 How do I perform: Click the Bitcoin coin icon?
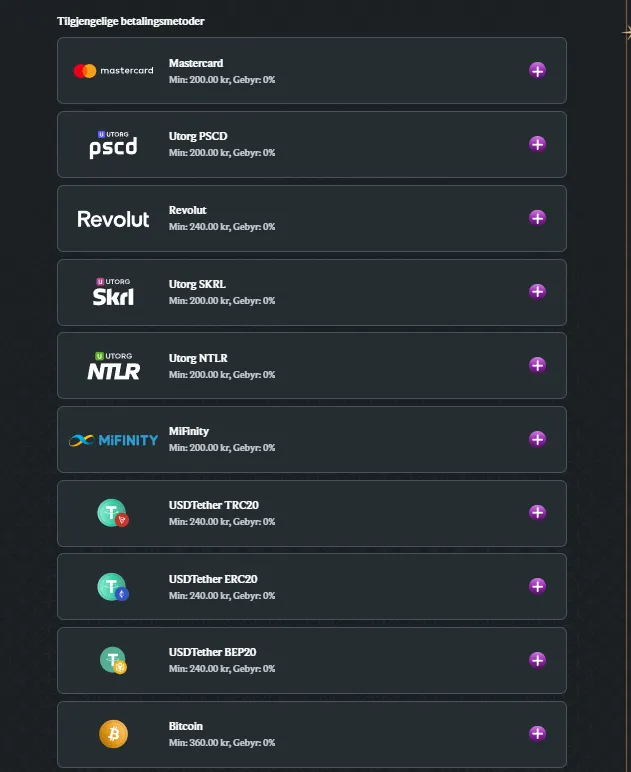pos(113,735)
